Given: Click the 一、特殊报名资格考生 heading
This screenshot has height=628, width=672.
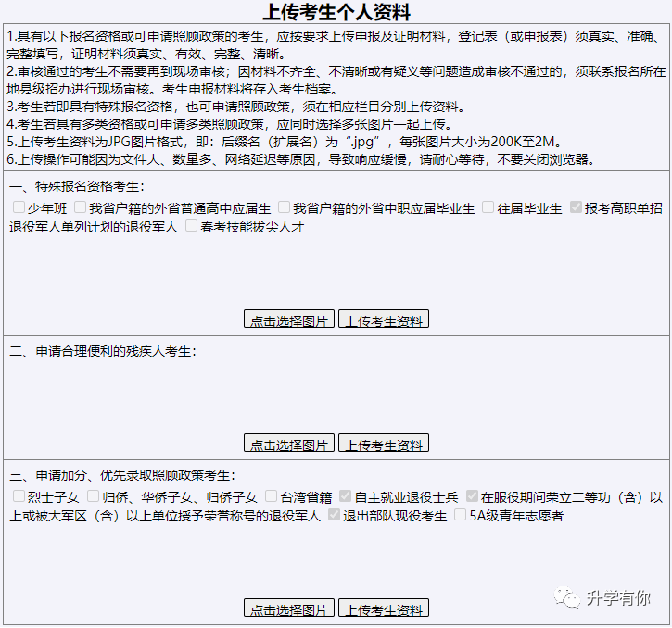Looking at the screenshot, I should (77, 187).
